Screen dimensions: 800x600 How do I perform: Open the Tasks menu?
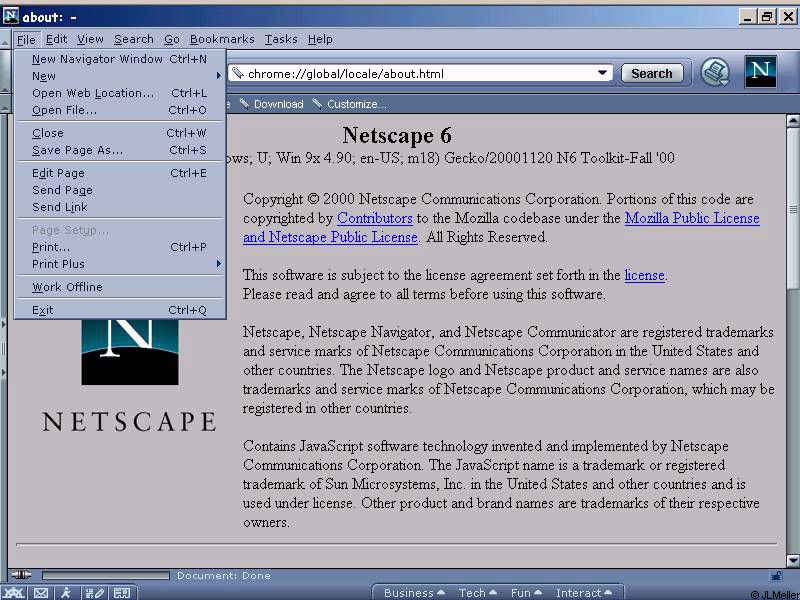(281, 39)
